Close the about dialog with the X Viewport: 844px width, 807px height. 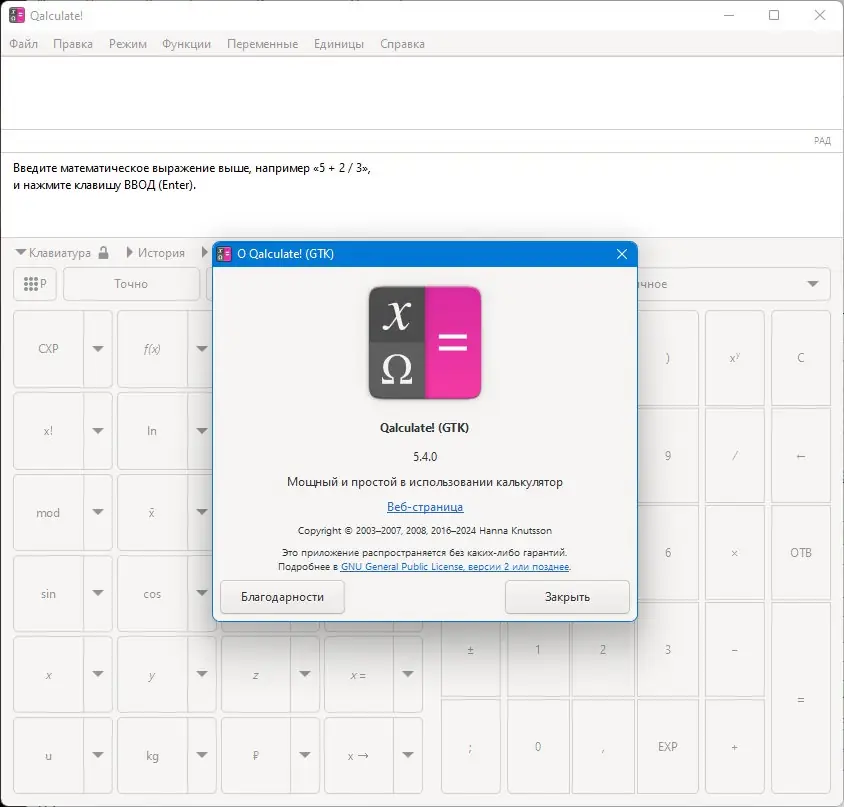622,254
